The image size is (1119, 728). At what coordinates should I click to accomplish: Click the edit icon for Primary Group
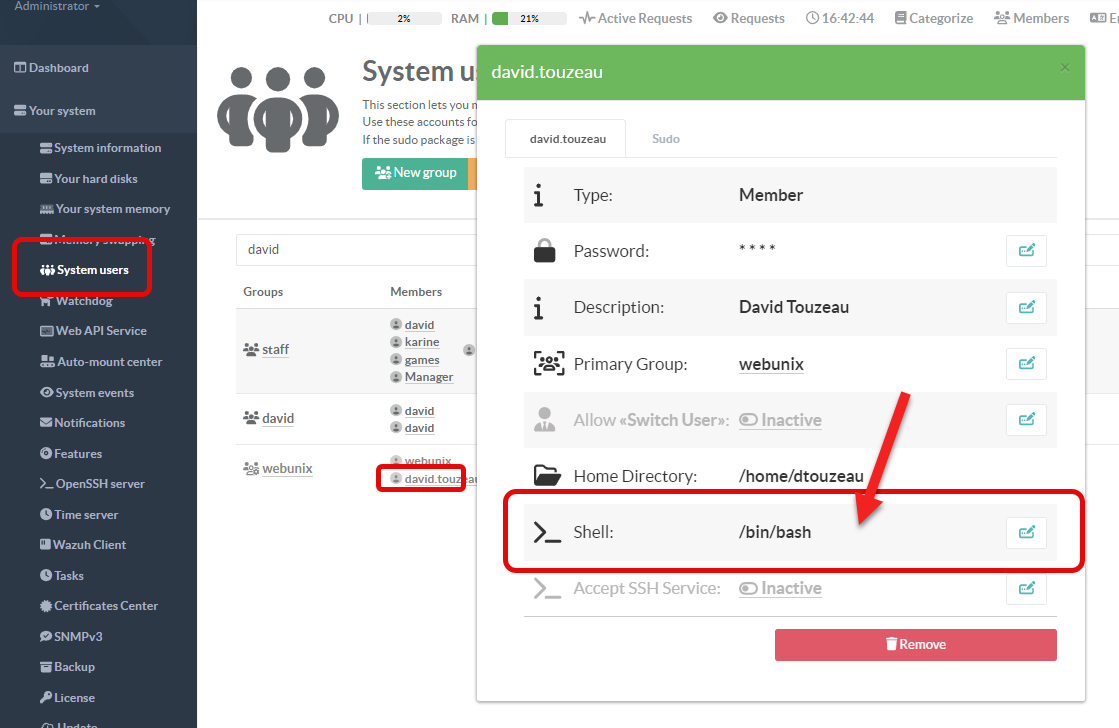click(1026, 364)
